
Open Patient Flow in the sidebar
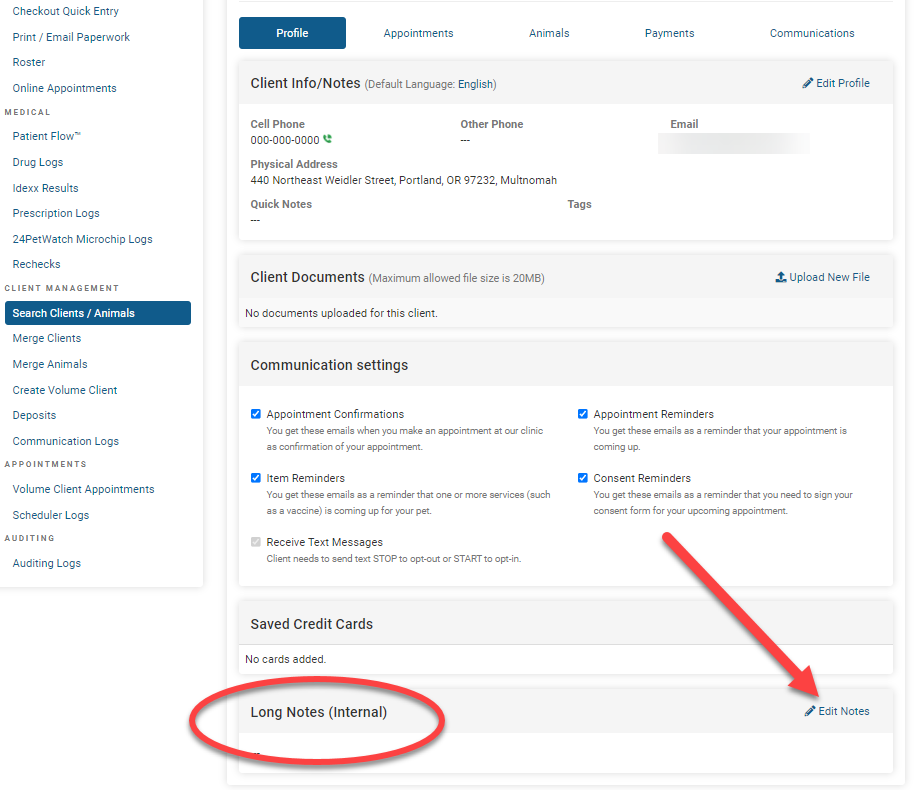click(x=46, y=136)
